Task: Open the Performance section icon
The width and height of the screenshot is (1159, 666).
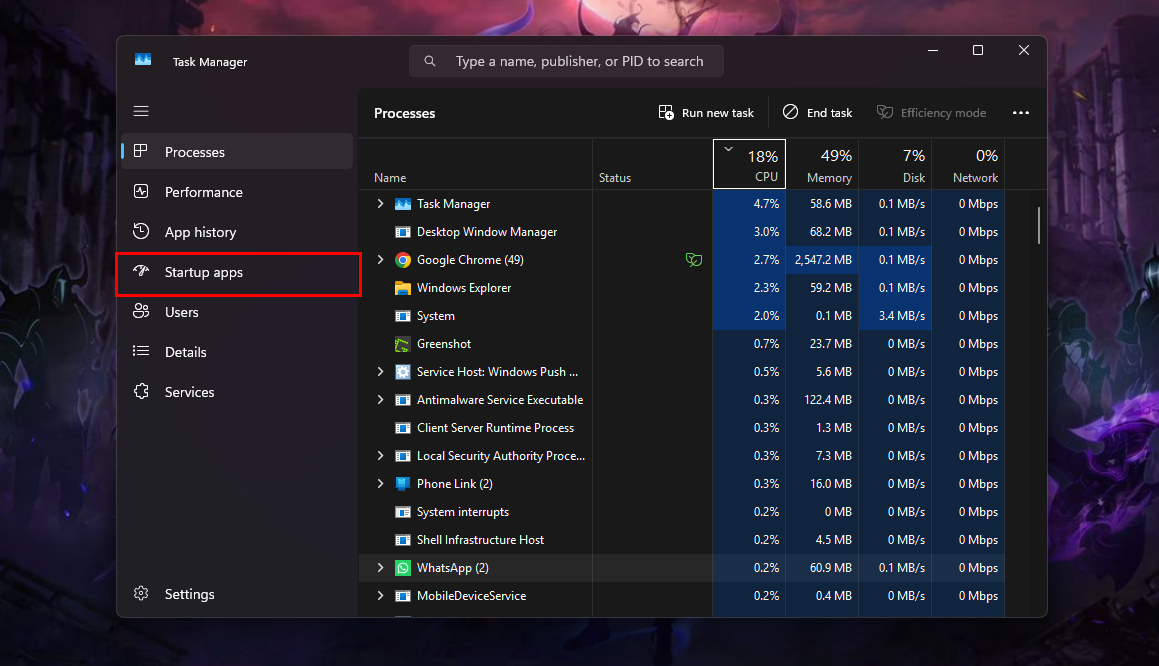Action: (141, 191)
